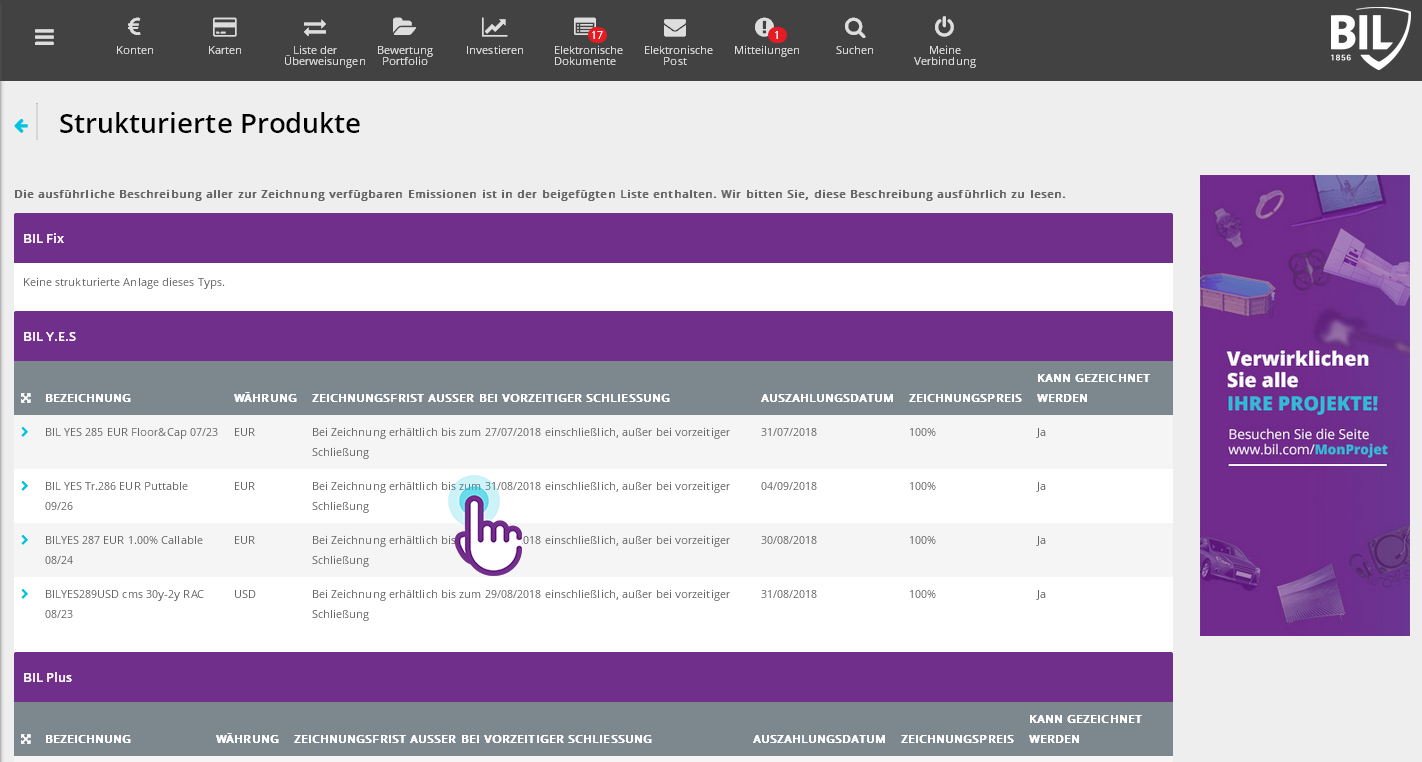Open Karten via the card icon

225,28
